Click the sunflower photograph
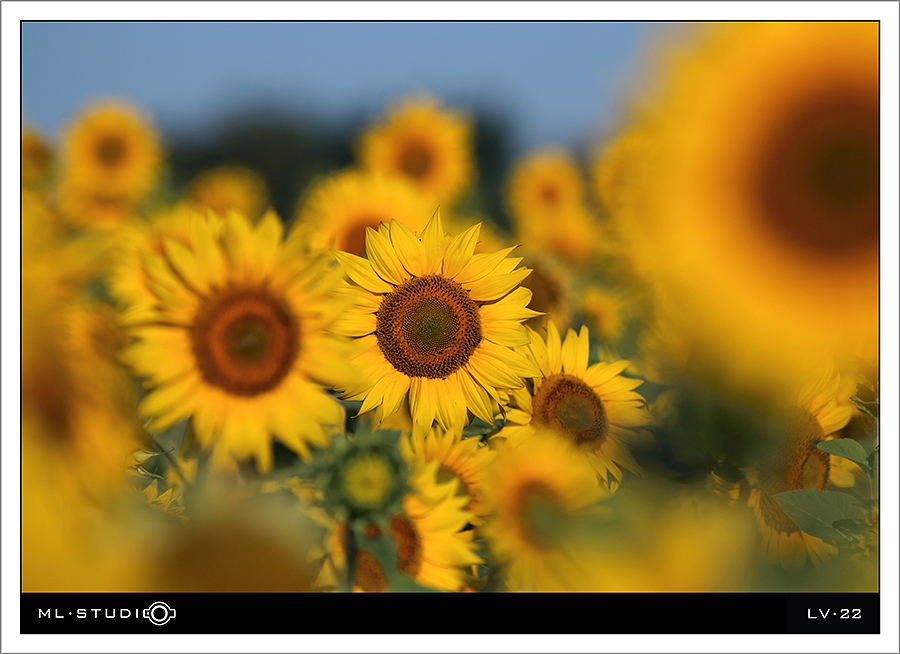This screenshot has width=900, height=654. pos(450,307)
